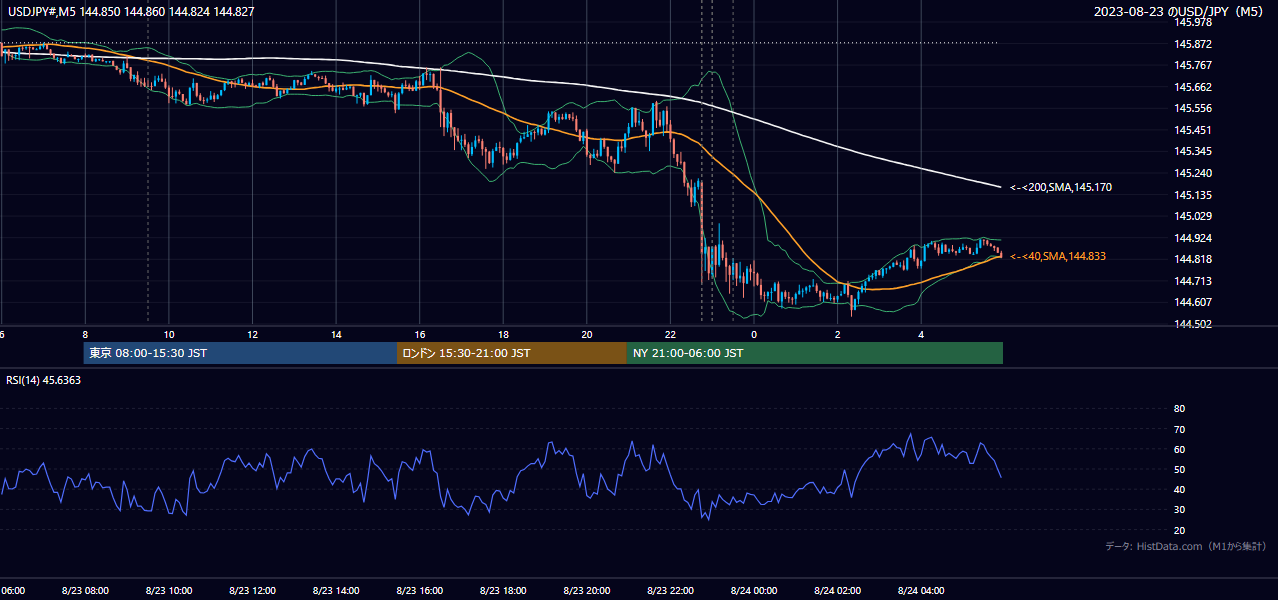Viewport: 1278px width, 600px height.
Task: Click the 8/23 14:00 bottom time label
Action: 335,590
